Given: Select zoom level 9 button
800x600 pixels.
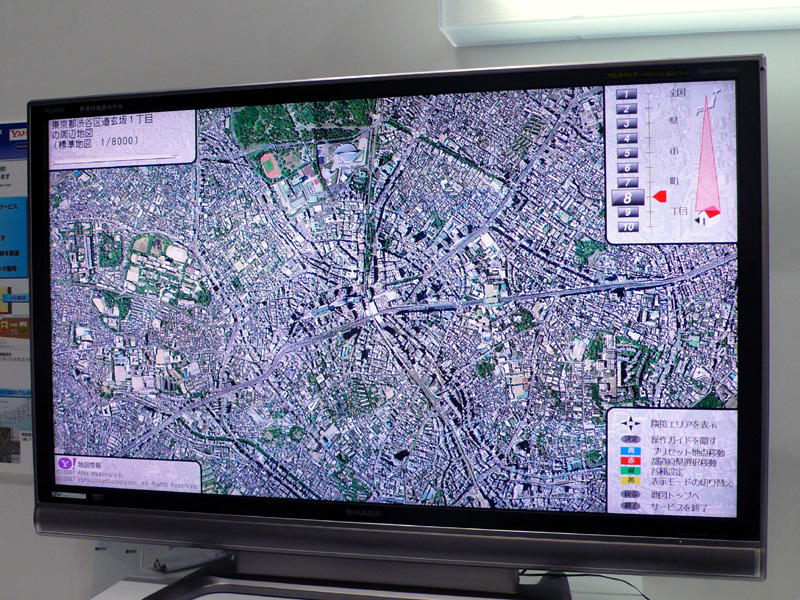Looking at the screenshot, I should point(628,212).
